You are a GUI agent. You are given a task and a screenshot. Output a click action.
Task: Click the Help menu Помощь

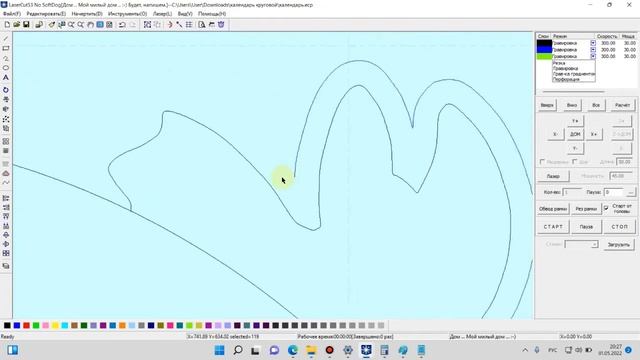pos(212,13)
